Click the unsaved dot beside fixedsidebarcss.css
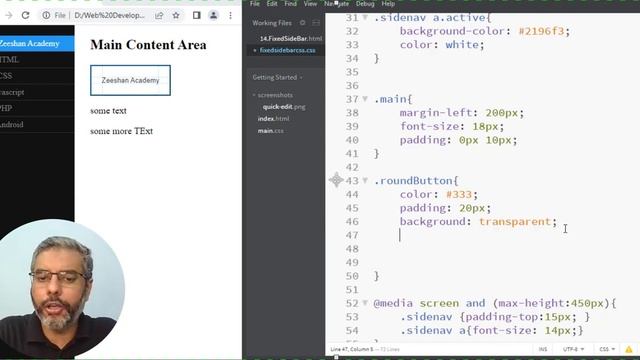640x360 pixels. tap(255, 50)
